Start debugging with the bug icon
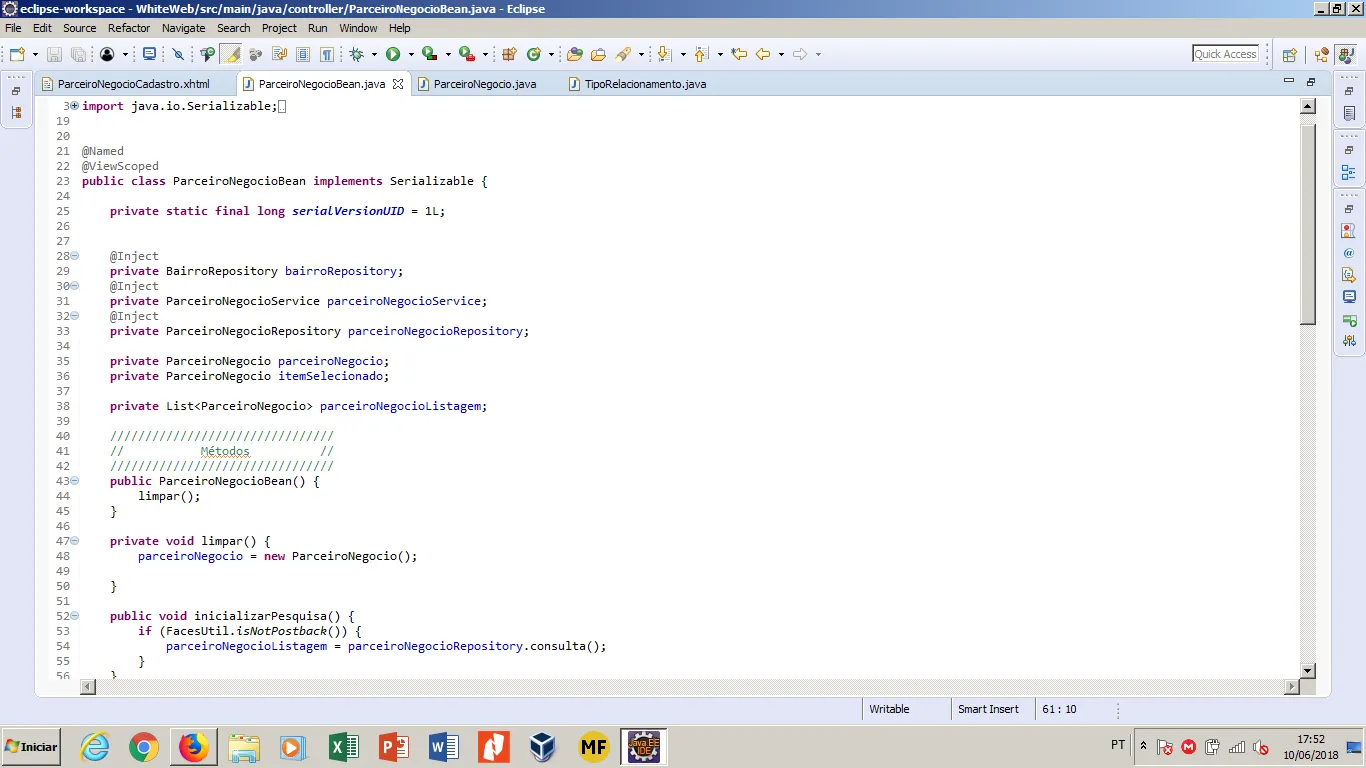Image resolution: width=1366 pixels, height=768 pixels. pos(356,54)
